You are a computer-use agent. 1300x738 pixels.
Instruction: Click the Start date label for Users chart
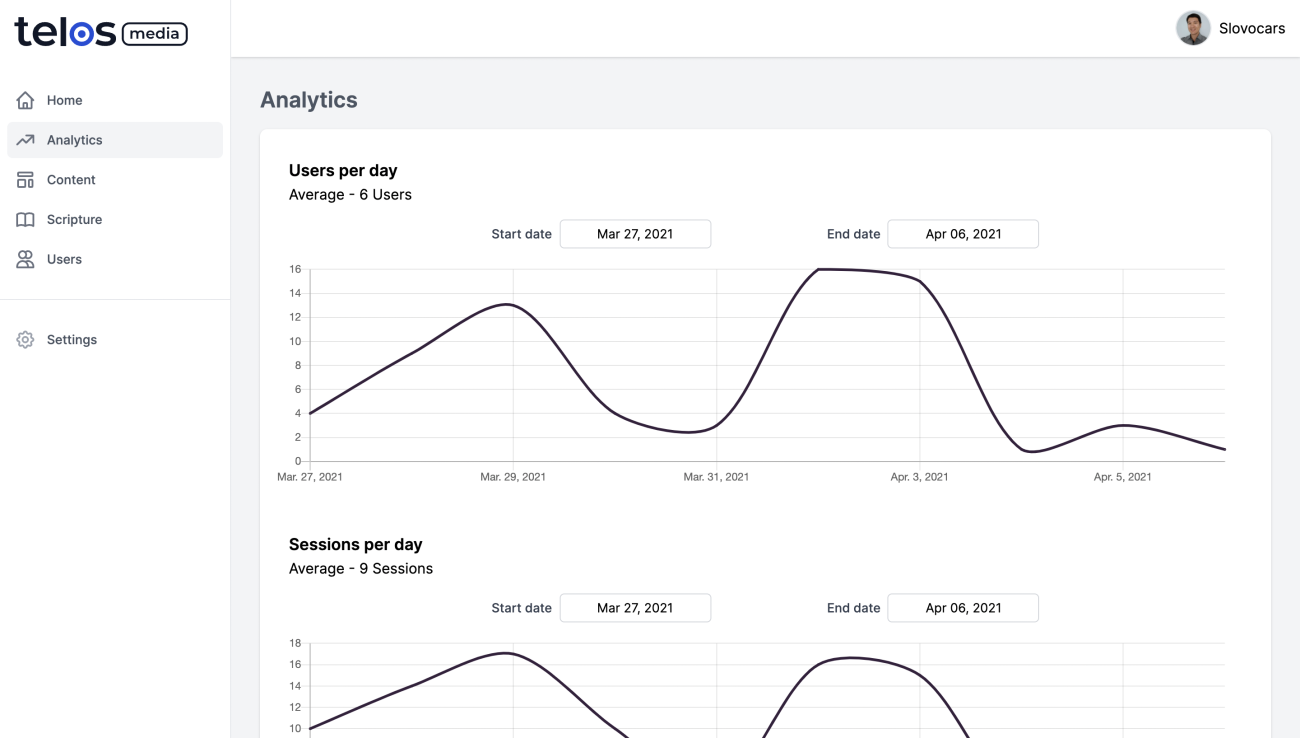click(521, 234)
